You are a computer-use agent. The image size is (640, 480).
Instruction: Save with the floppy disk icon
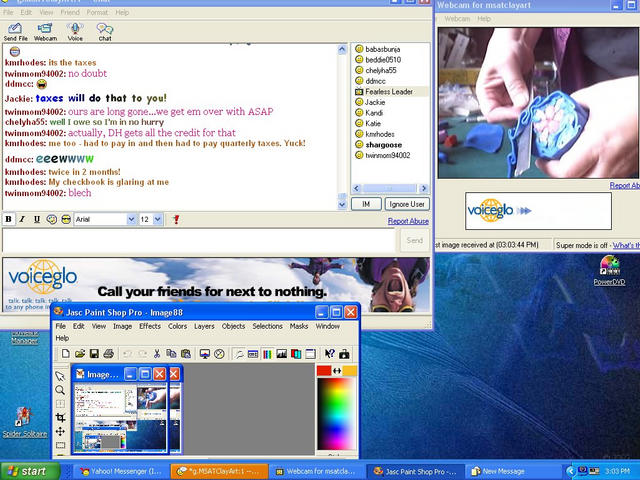tap(94, 354)
